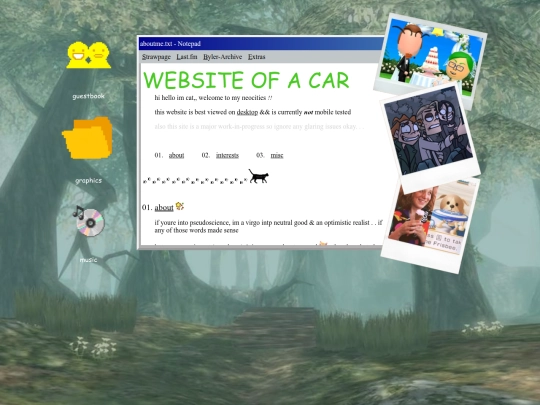Click the about heading link
The width and height of the screenshot is (540, 405).
pyautogui.click(x=164, y=207)
